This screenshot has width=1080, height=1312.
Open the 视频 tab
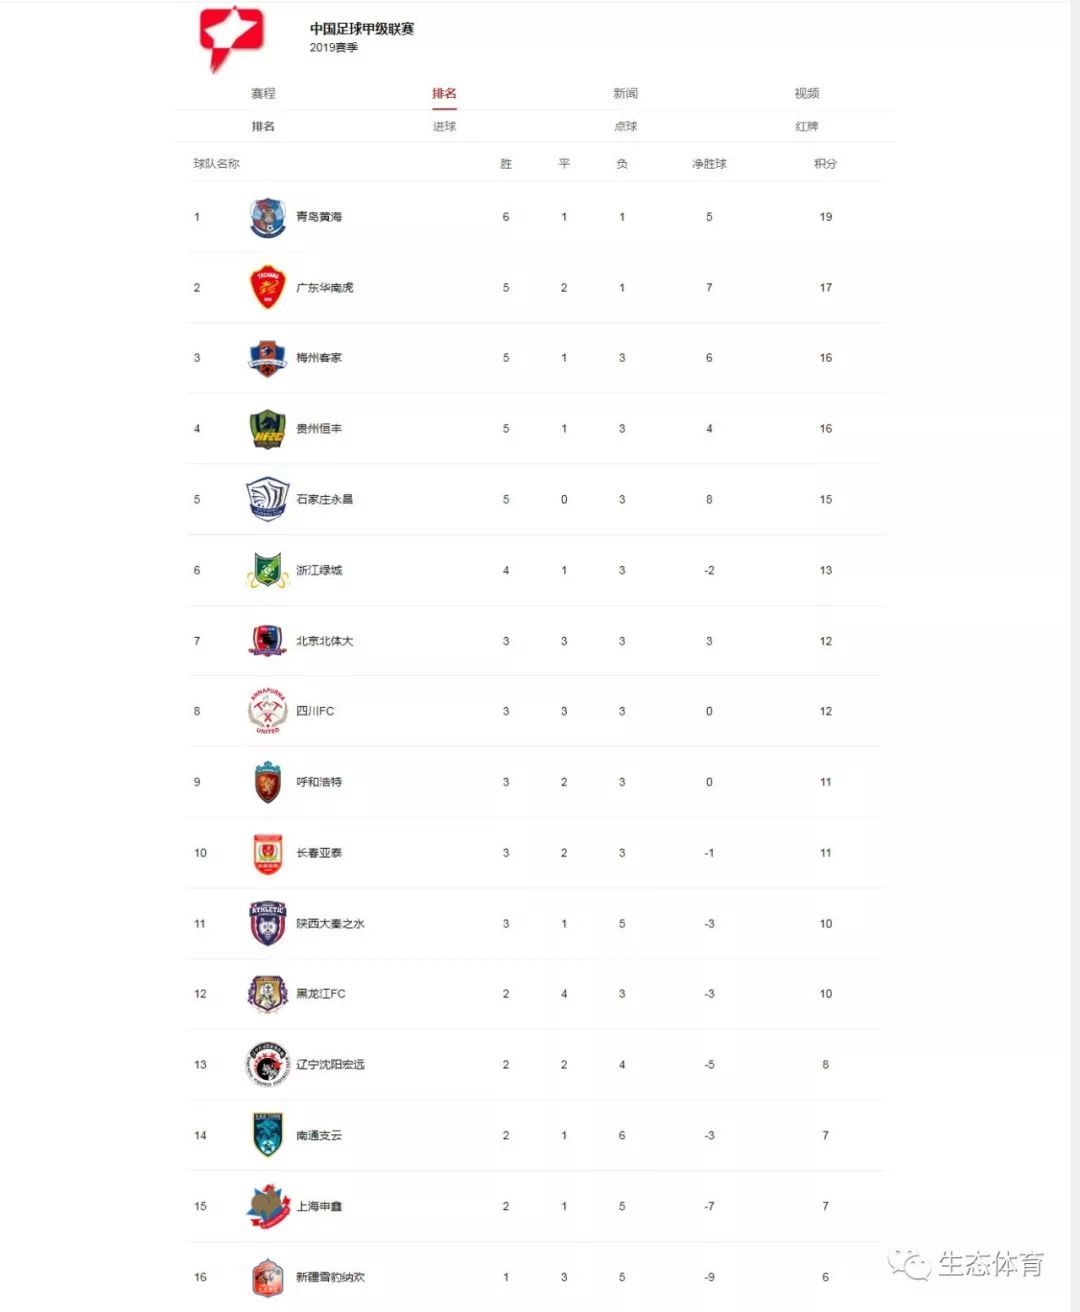tap(807, 93)
